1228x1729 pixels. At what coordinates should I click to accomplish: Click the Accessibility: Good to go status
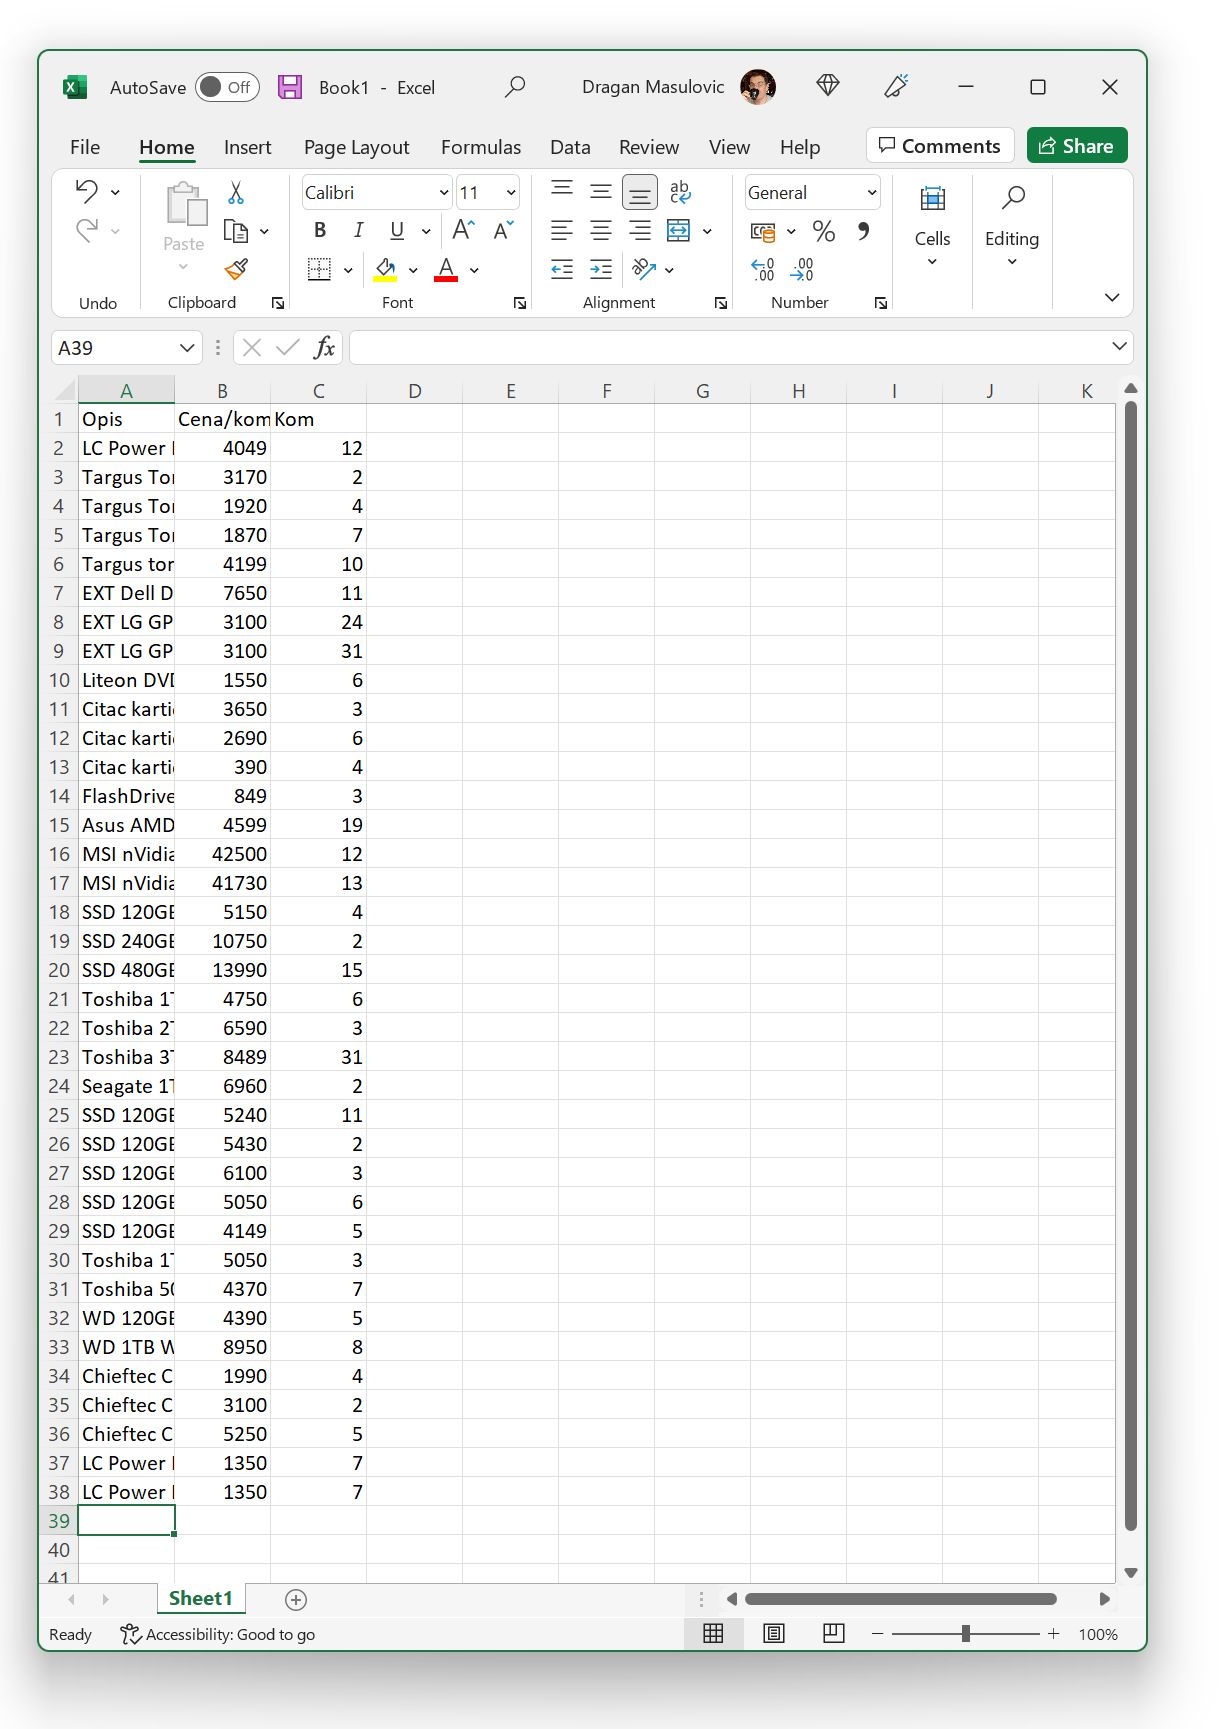point(217,1634)
